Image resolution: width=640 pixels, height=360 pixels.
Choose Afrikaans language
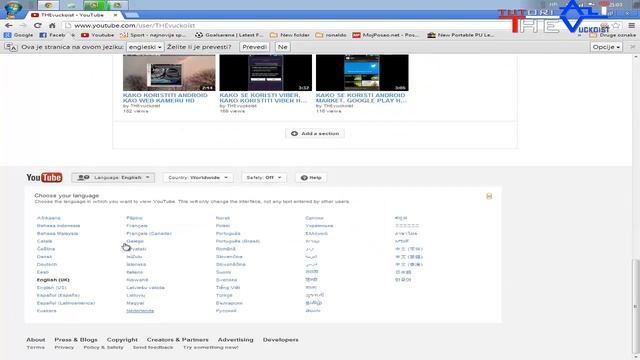(x=49, y=218)
